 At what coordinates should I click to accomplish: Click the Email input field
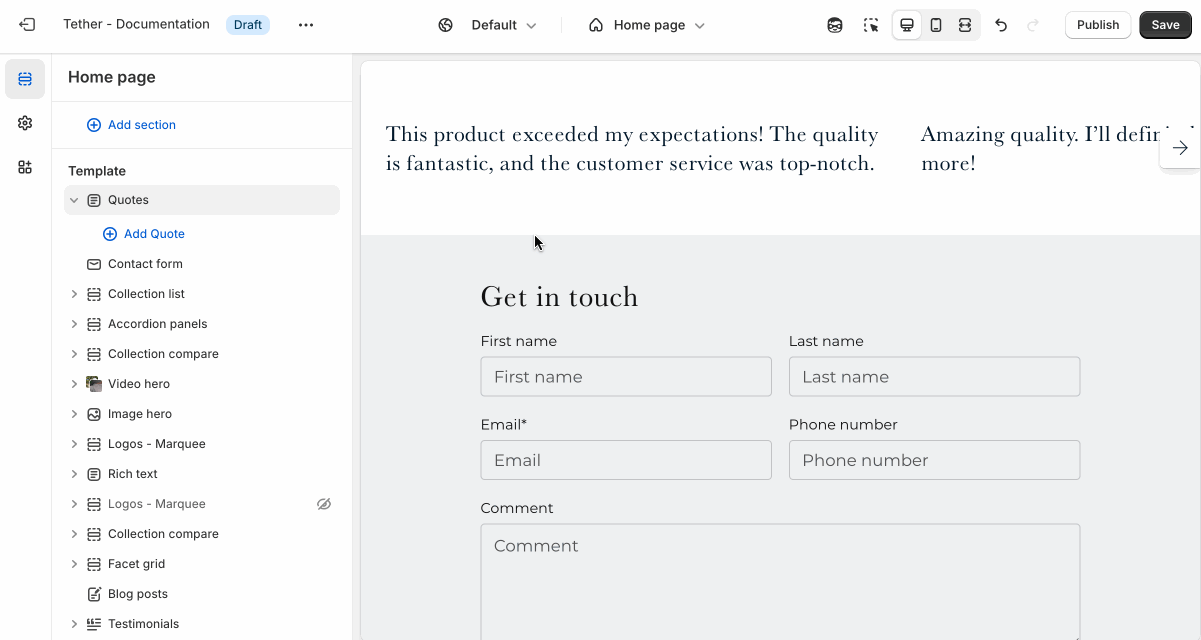click(626, 460)
